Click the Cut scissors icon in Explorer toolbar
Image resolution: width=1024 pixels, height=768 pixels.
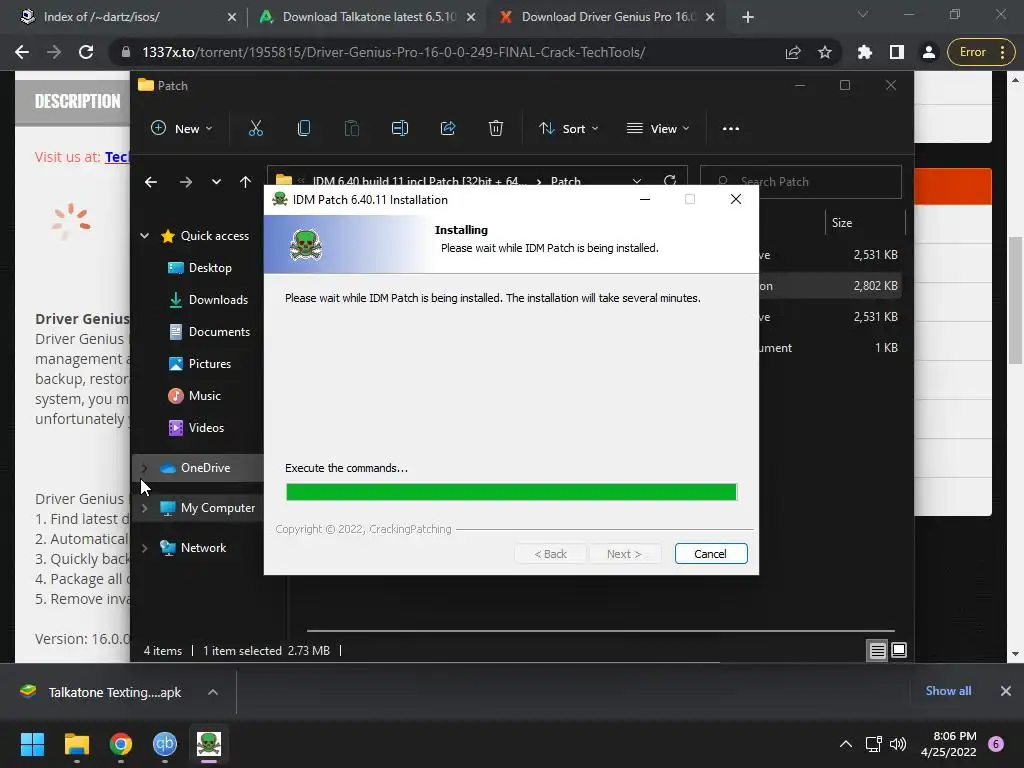(255, 129)
